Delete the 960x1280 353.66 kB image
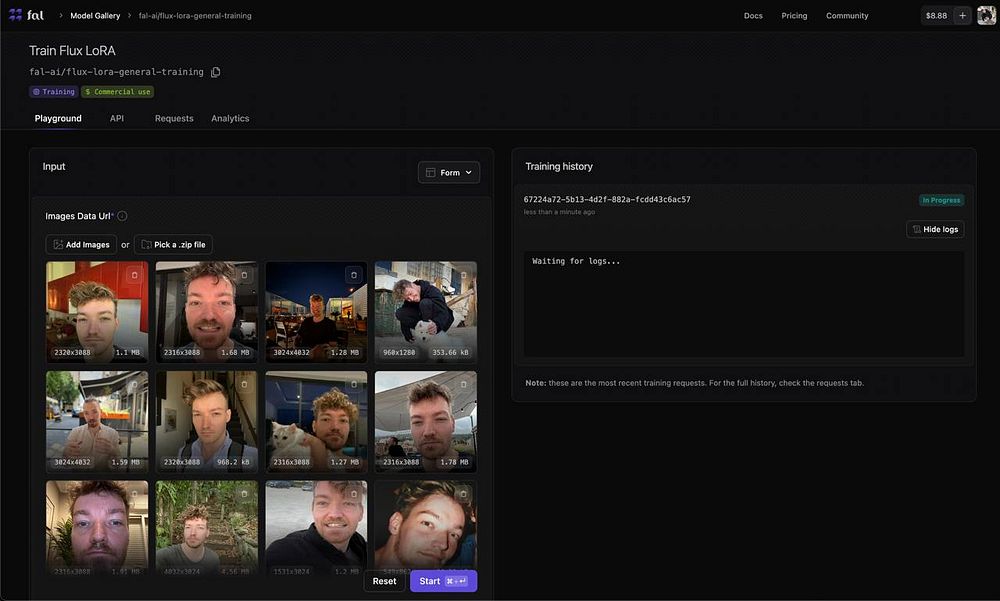Image resolution: width=1000 pixels, height=601 pixels. 464,275
